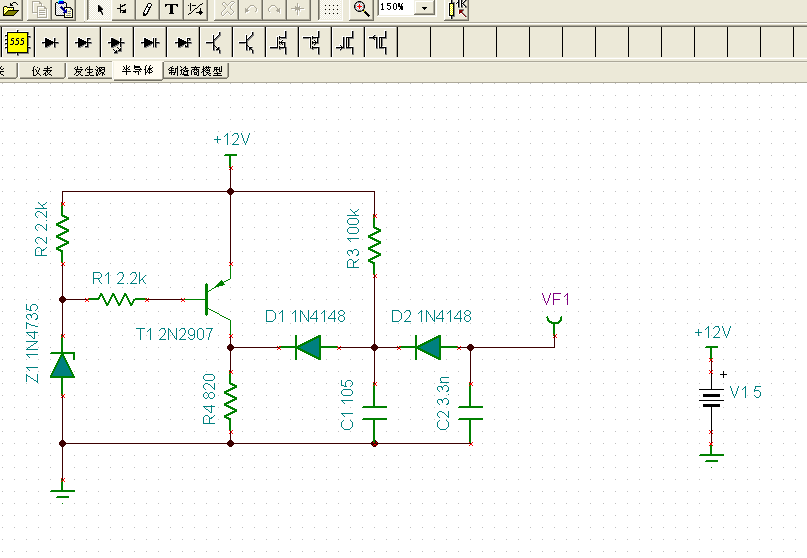807x558 pixels.
Task: Click the open folder icon
Action: pos(11,9)
